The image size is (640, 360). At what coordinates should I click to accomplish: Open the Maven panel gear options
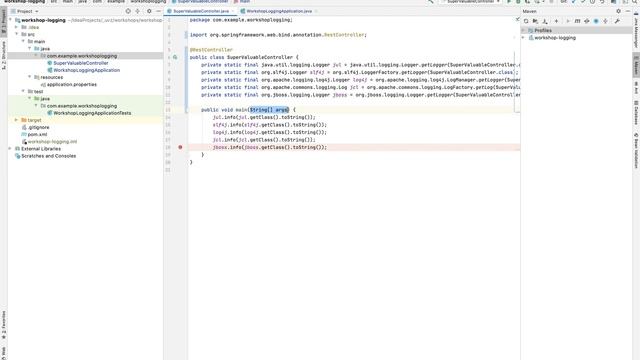point(618,11)
